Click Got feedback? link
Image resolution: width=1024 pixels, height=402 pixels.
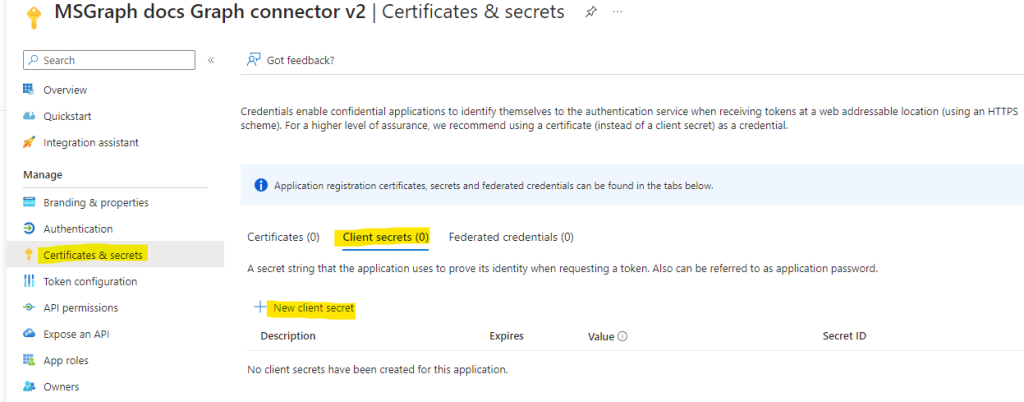[300, 60]
